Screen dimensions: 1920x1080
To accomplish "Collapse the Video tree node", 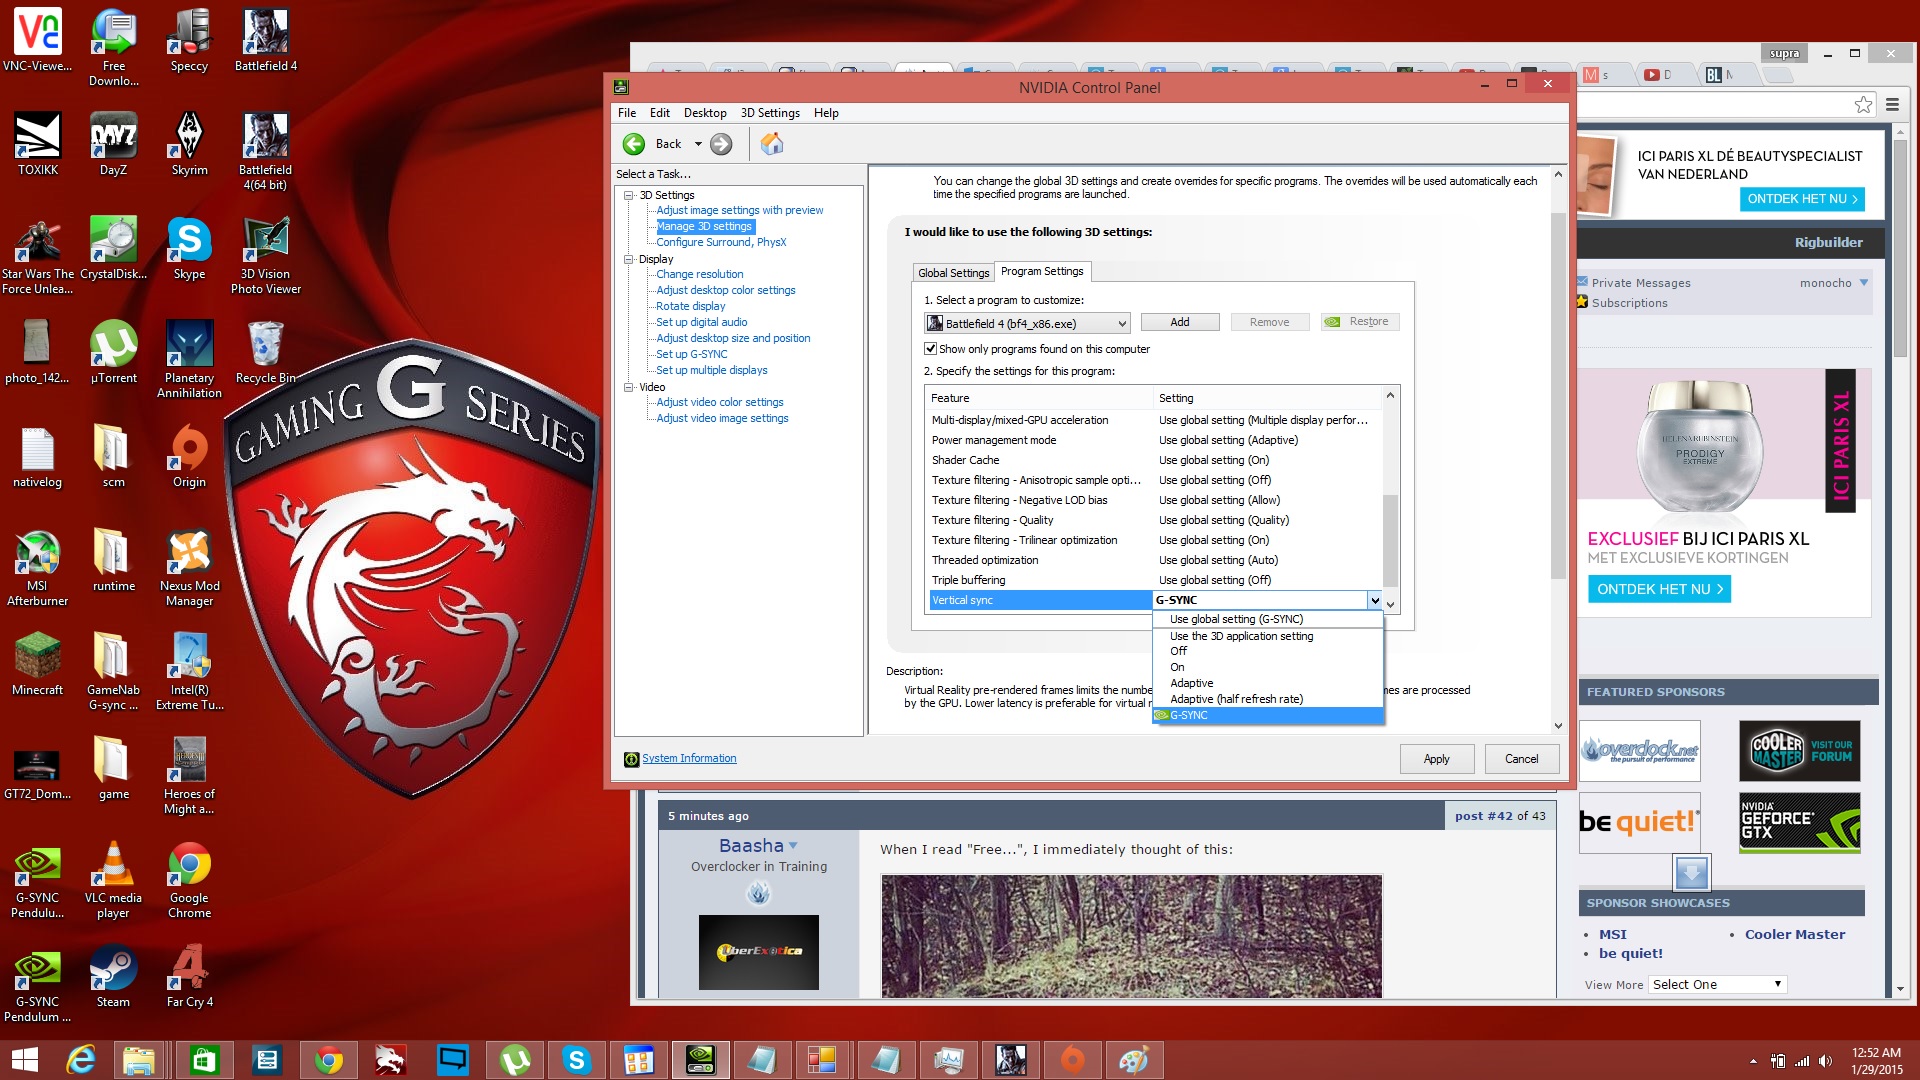I will pyautogui.click(x=629, y=387).
